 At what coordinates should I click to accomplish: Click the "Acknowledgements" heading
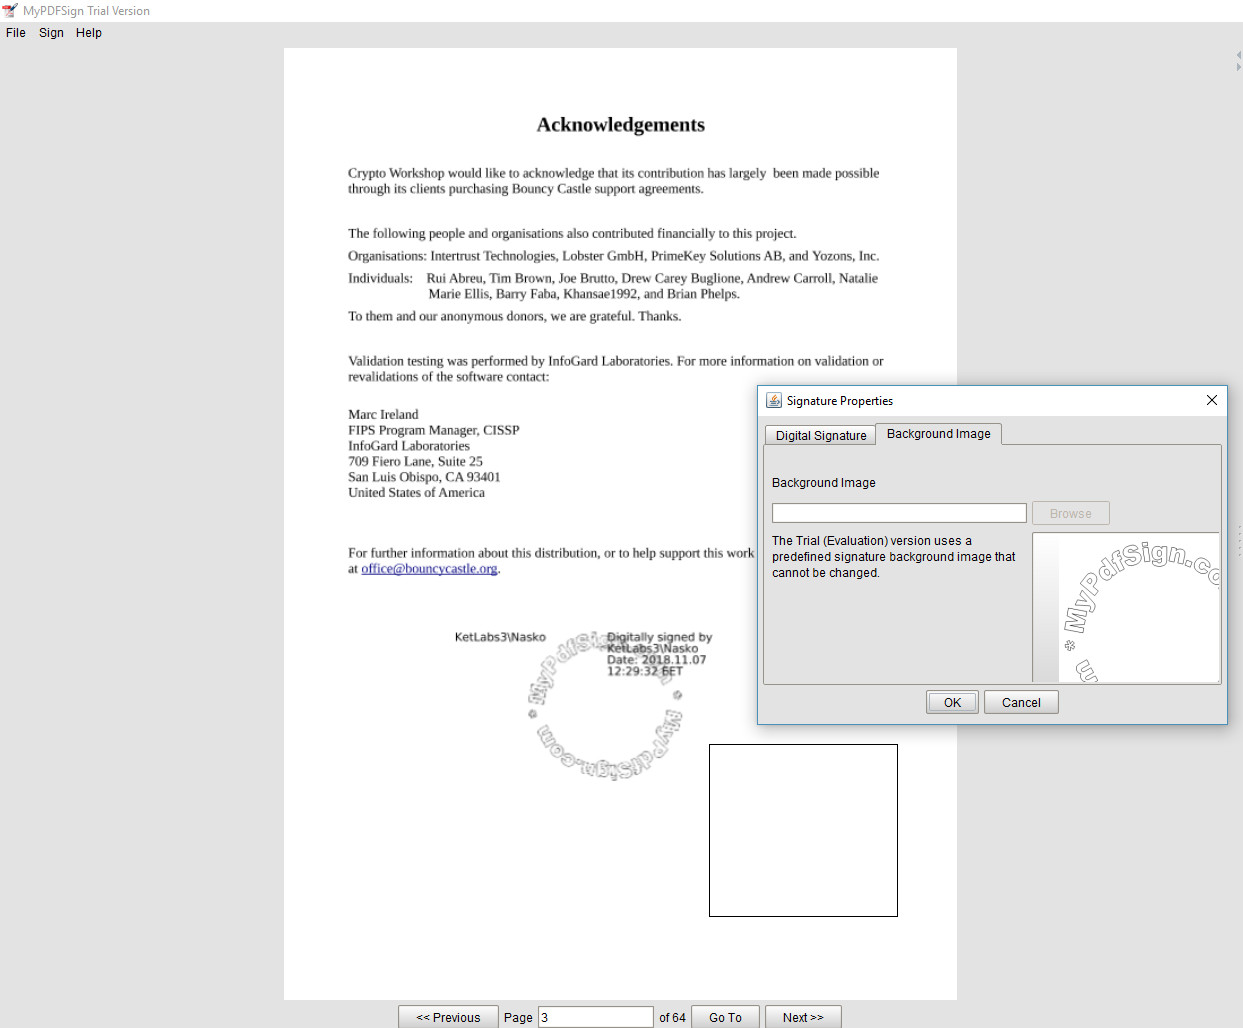pyautogui.click(x=620, y=125)
